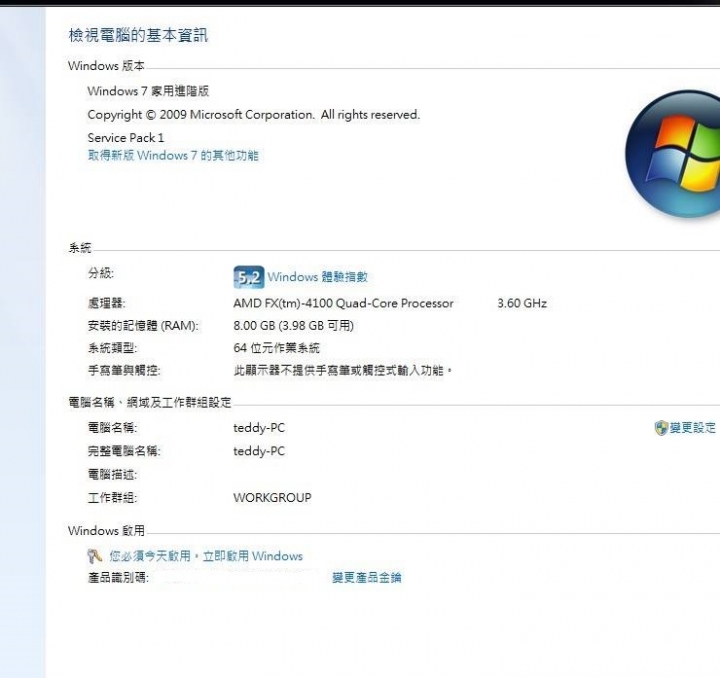This screenshot has width=720, height=678.
Task: Click 變更設定 to change computer name settings
Action: tap(692, 428)
